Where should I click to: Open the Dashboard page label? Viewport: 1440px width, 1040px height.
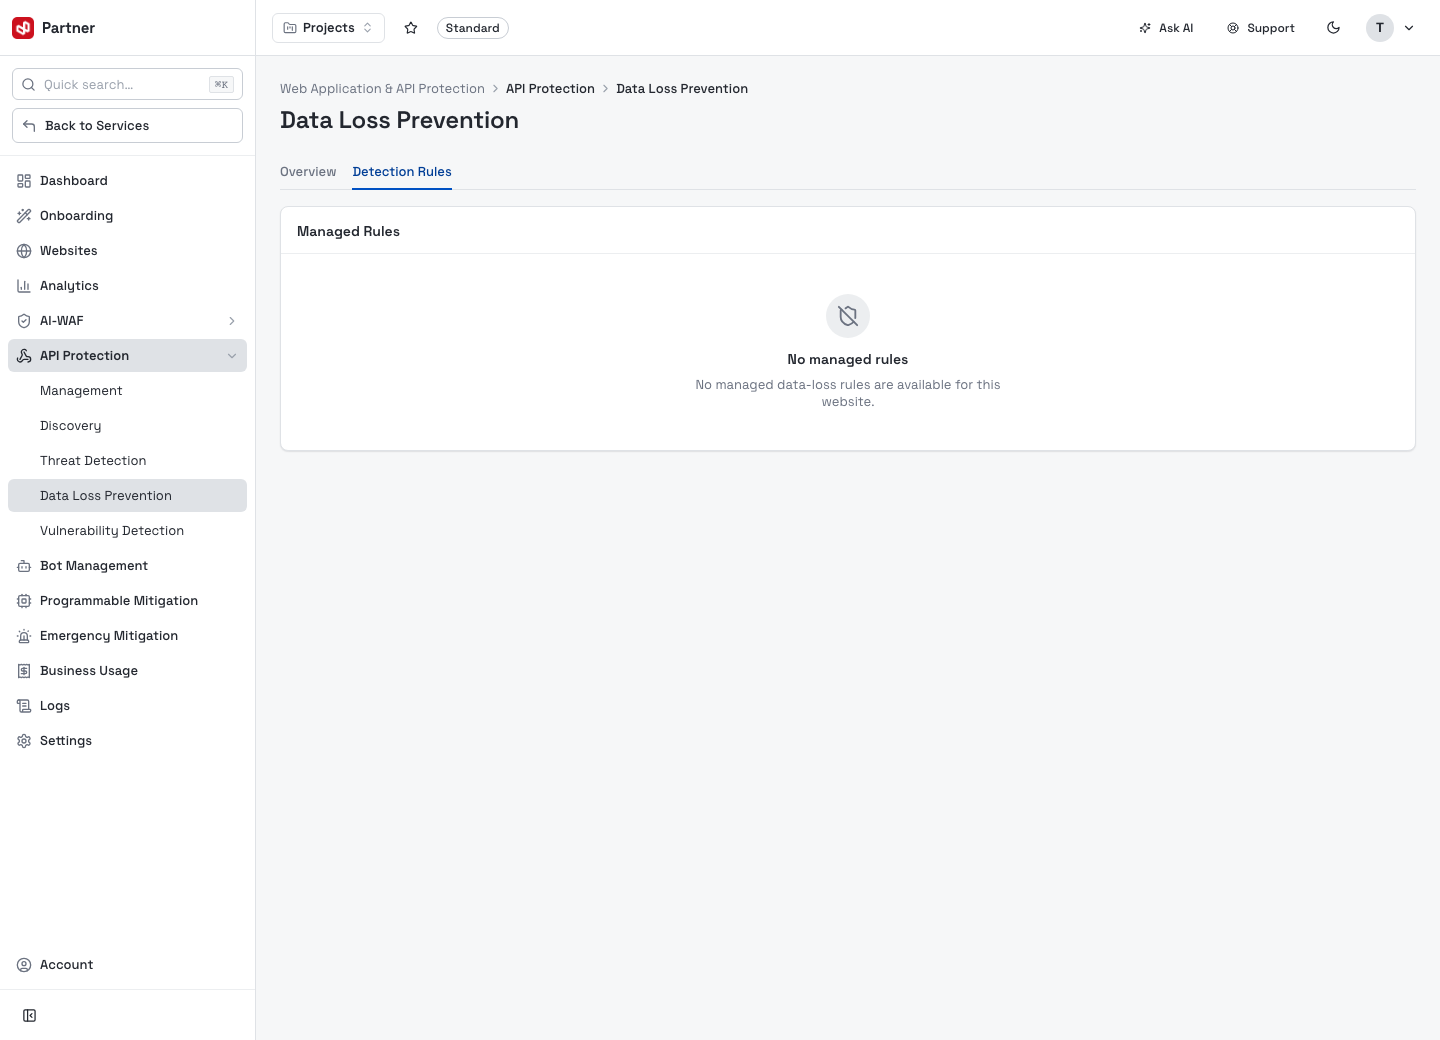click(x=74, y=181)
